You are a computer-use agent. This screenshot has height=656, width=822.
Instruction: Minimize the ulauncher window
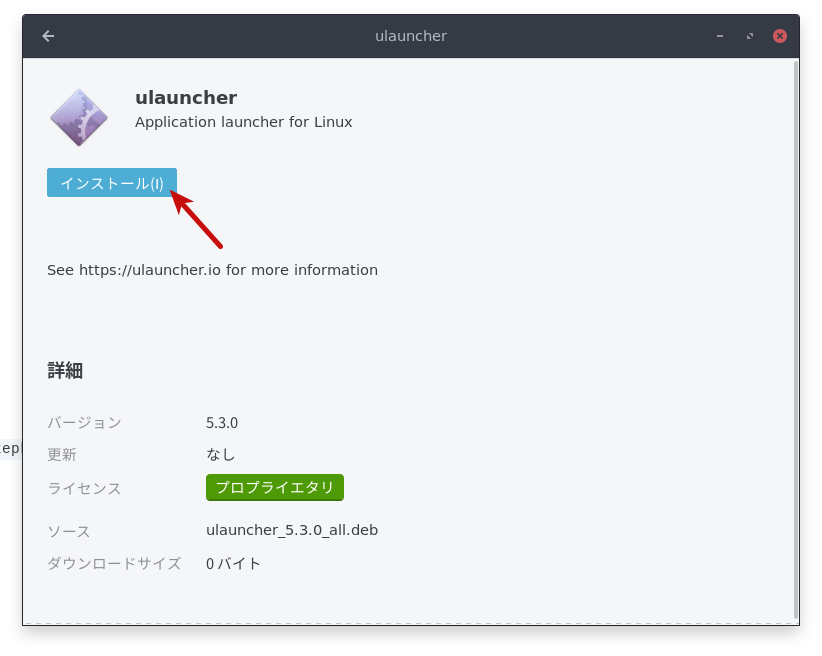tap(719, 35)
